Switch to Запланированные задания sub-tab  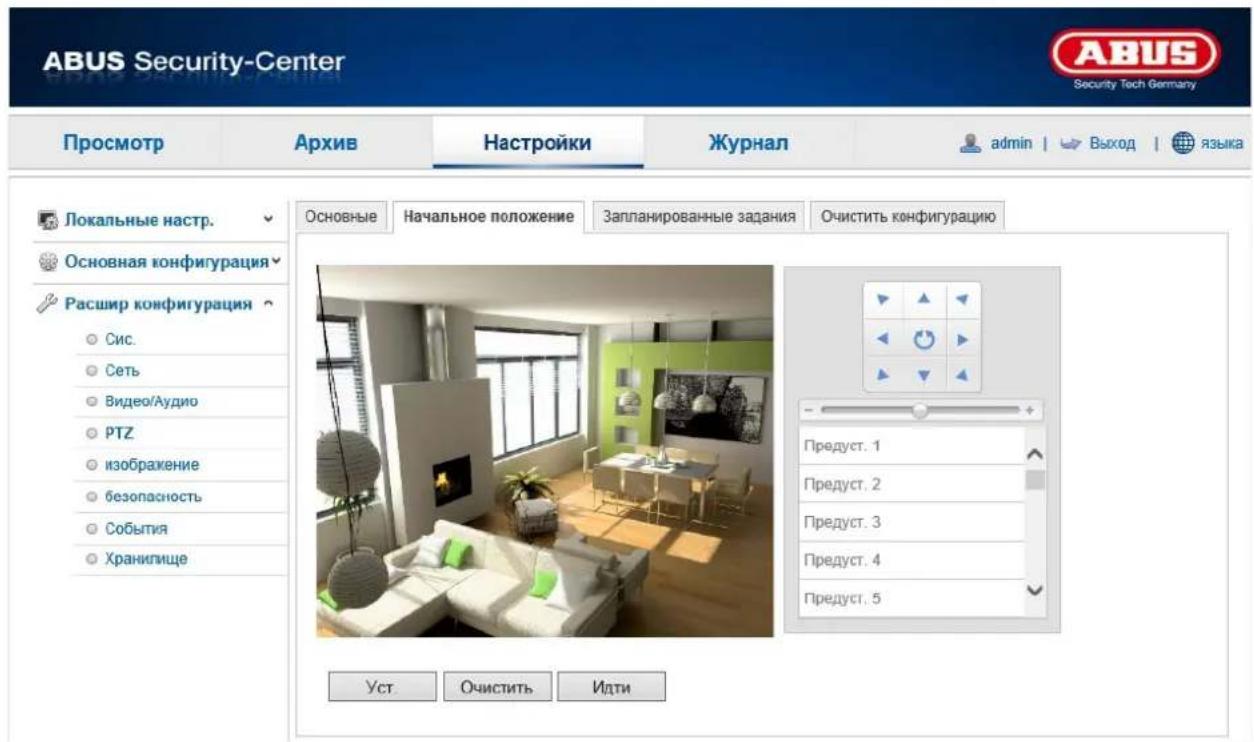tap(700, 218)
